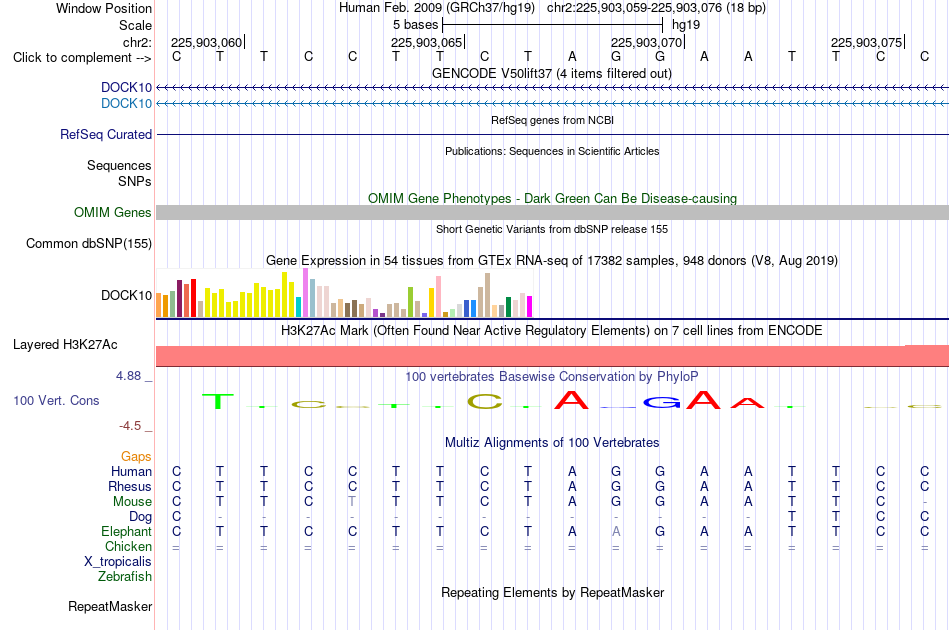The height and width of the screenshot is (630, 950).
Task: Click the Zebrafish species label
Action: [x=125, y=576]
